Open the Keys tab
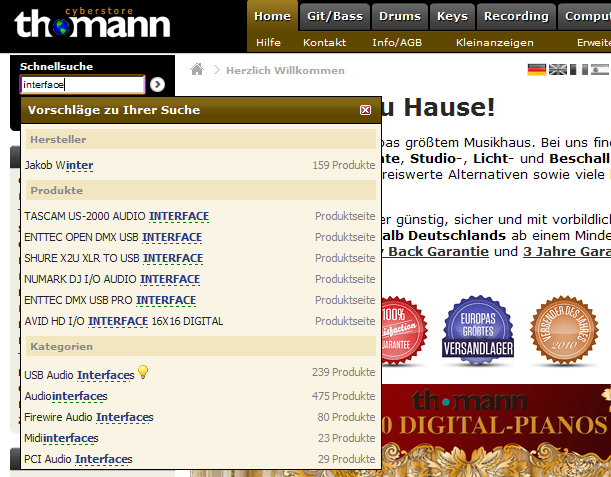 point(452,16)
